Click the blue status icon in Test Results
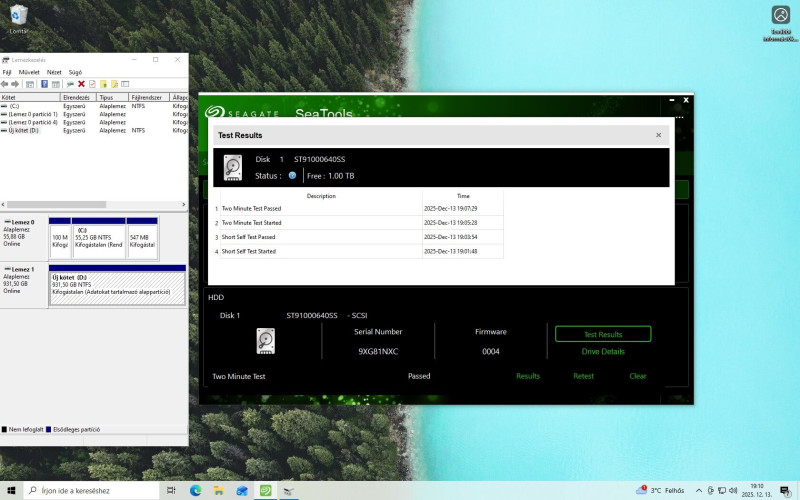This screenshot has width=800, height=500. [292, 176]
